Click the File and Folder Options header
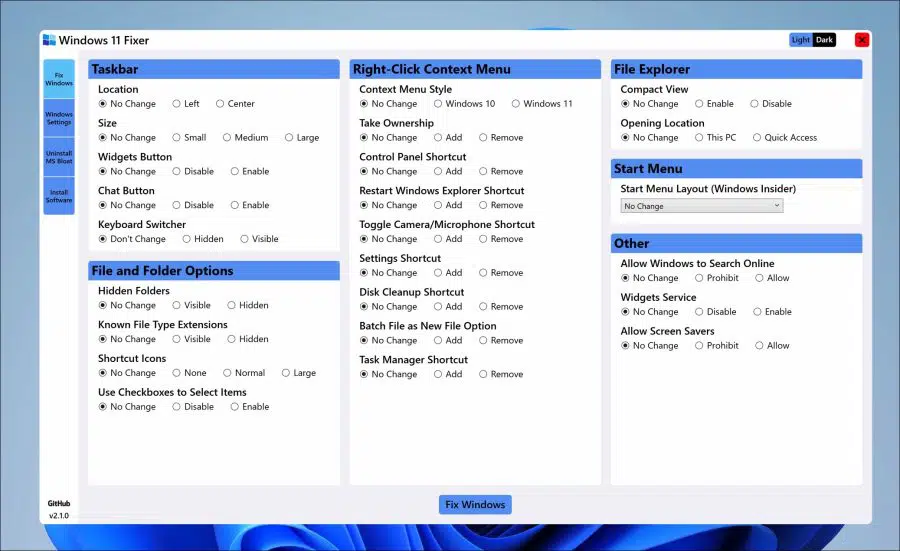The height and width of the screenshot is (551, 900). tap(214, 270)
